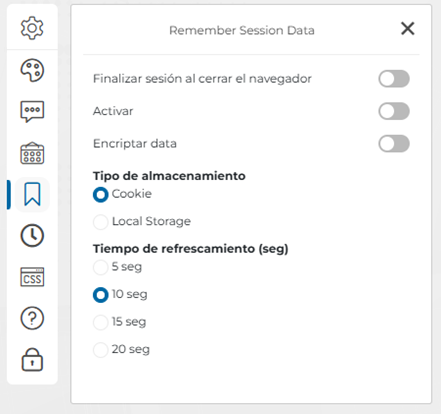Open the gear settings icon in sidebar

point(32,28)
